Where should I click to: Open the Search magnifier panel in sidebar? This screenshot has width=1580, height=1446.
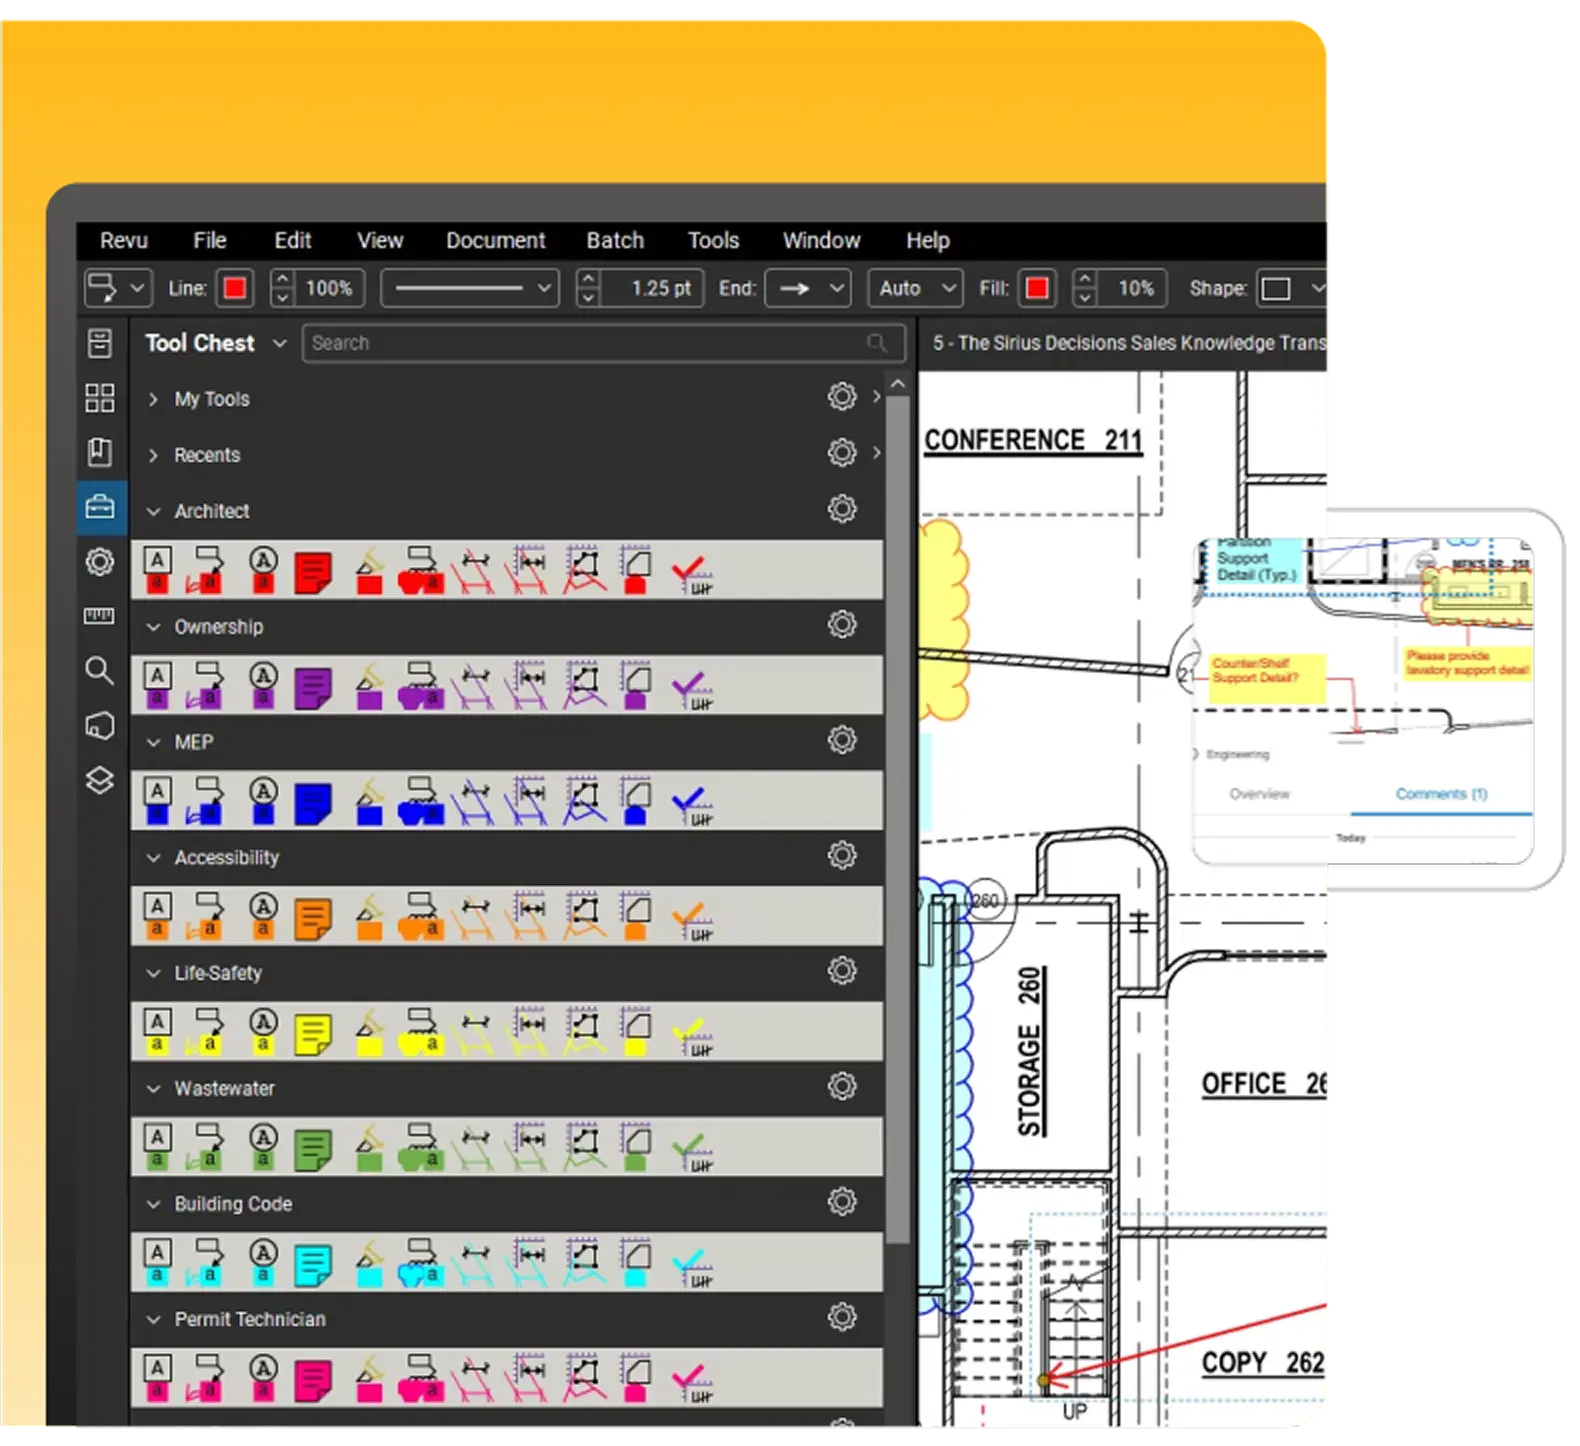point(99,670)
